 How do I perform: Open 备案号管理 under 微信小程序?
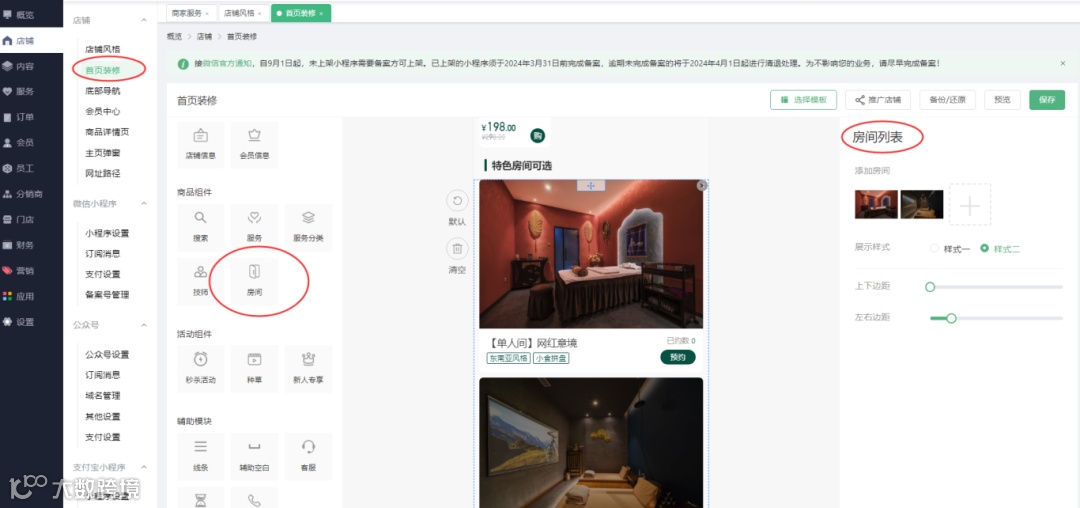tap(107, 295)
